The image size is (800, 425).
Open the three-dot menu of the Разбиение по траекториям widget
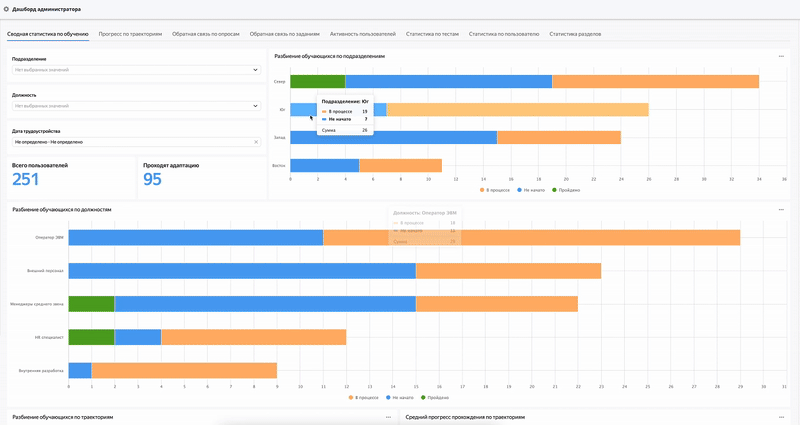pos(388,416)
